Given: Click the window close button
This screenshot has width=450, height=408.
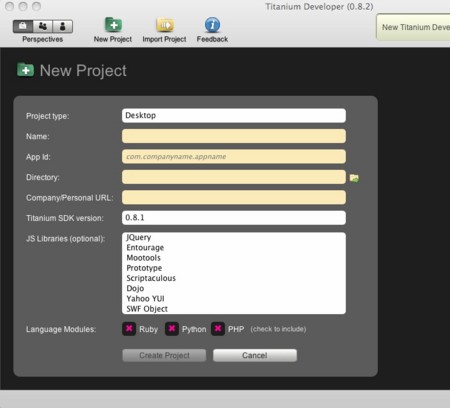Looking at the screenshot, I should point(10,6).
